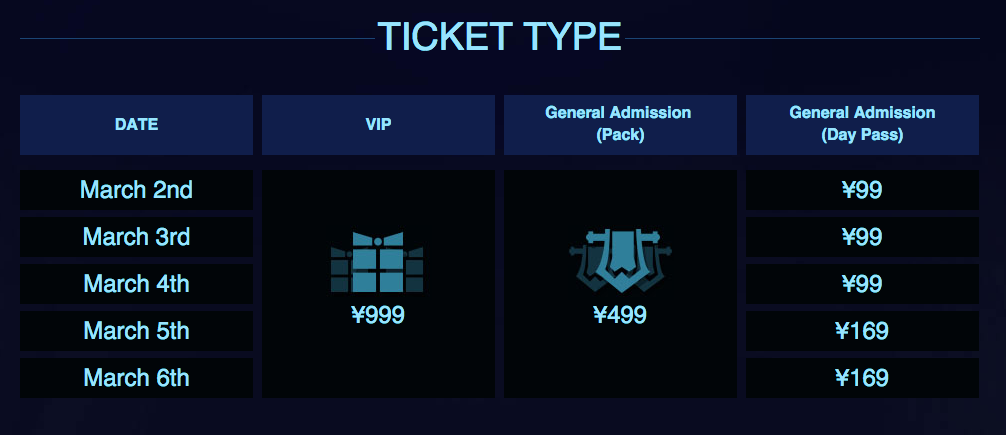Screen dimensions: 1006x435
Task: Select the March 2nd date row
Action: (136, 190)
